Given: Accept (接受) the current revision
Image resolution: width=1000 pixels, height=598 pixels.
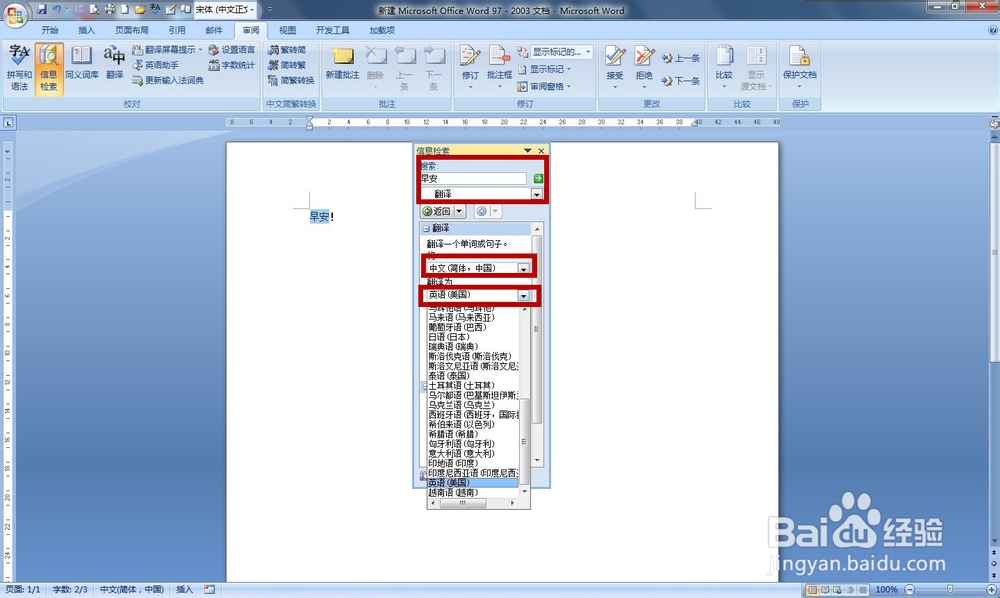Looking at the screenshot, I should pos(614,62).
